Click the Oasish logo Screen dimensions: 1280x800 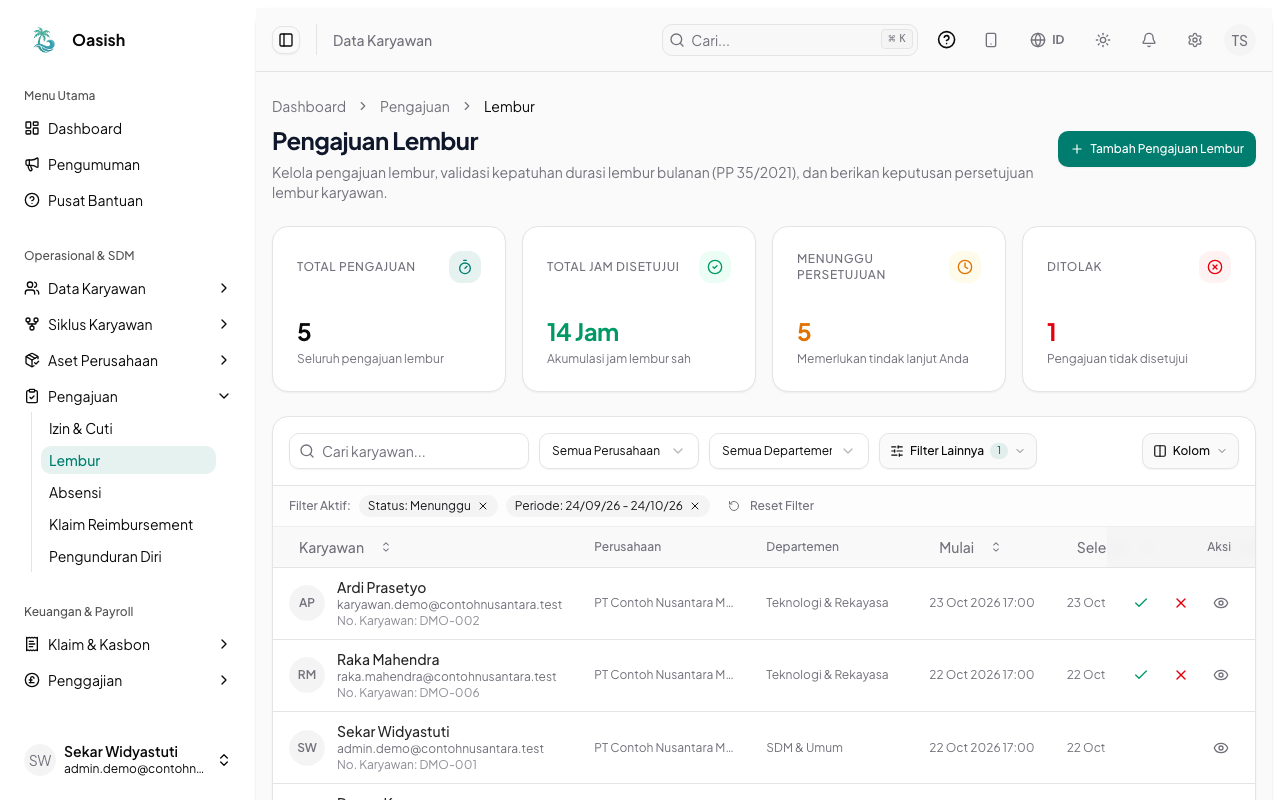click(x=44, y=40)
